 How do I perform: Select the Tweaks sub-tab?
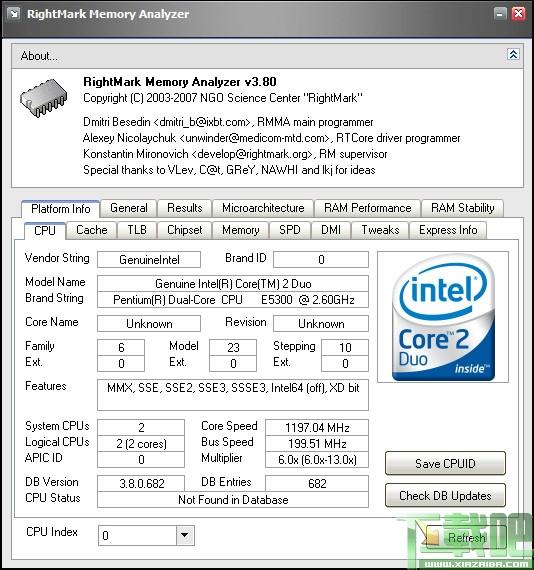[380, 230]
